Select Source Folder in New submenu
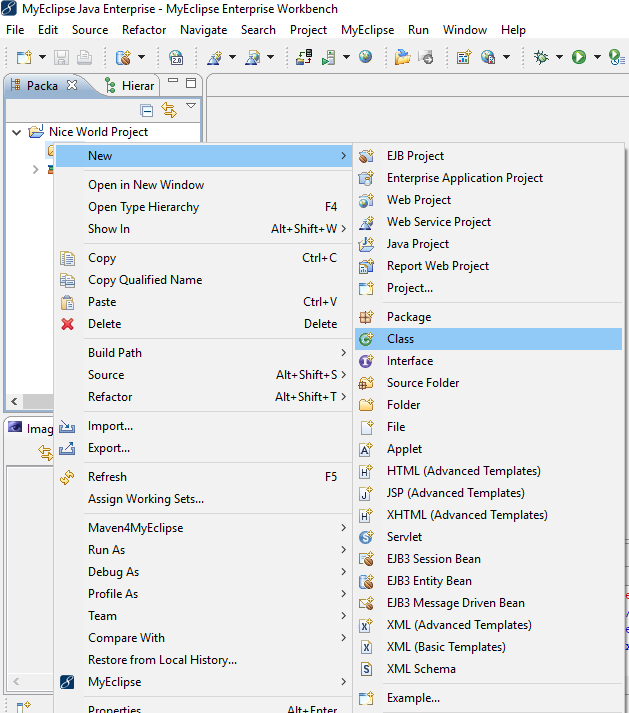The width and height of the screenshot is (629, 713). point(488,383)
